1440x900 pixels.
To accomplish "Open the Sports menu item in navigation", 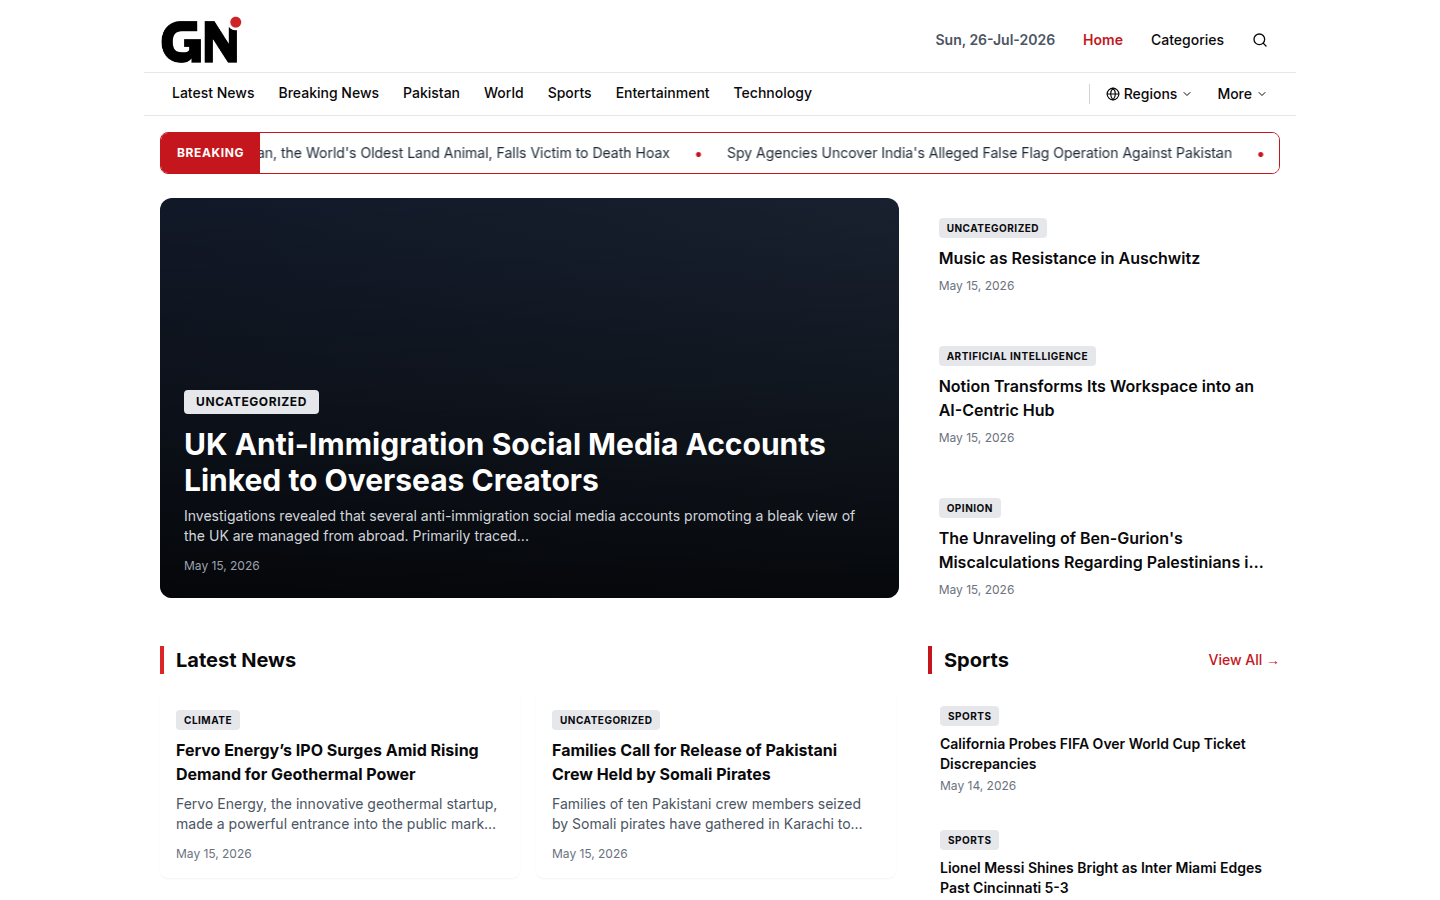I will [x=569, y=93].
